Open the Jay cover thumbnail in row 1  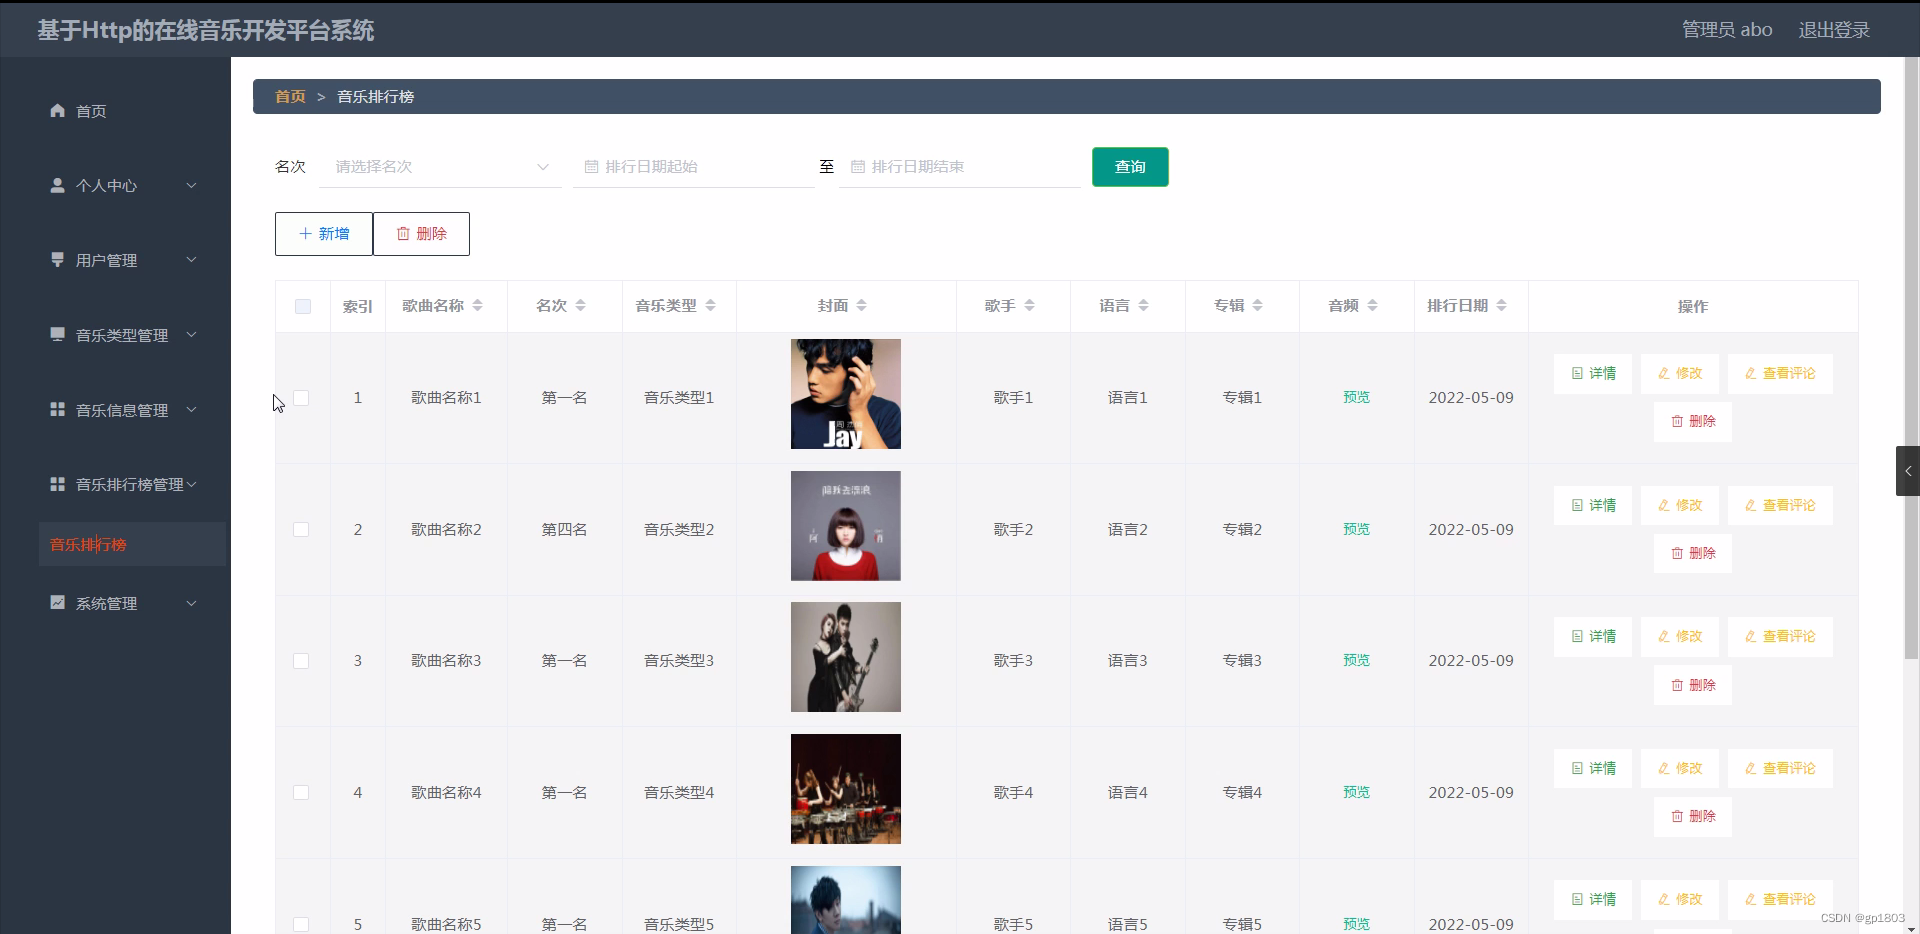coord(846,394)
